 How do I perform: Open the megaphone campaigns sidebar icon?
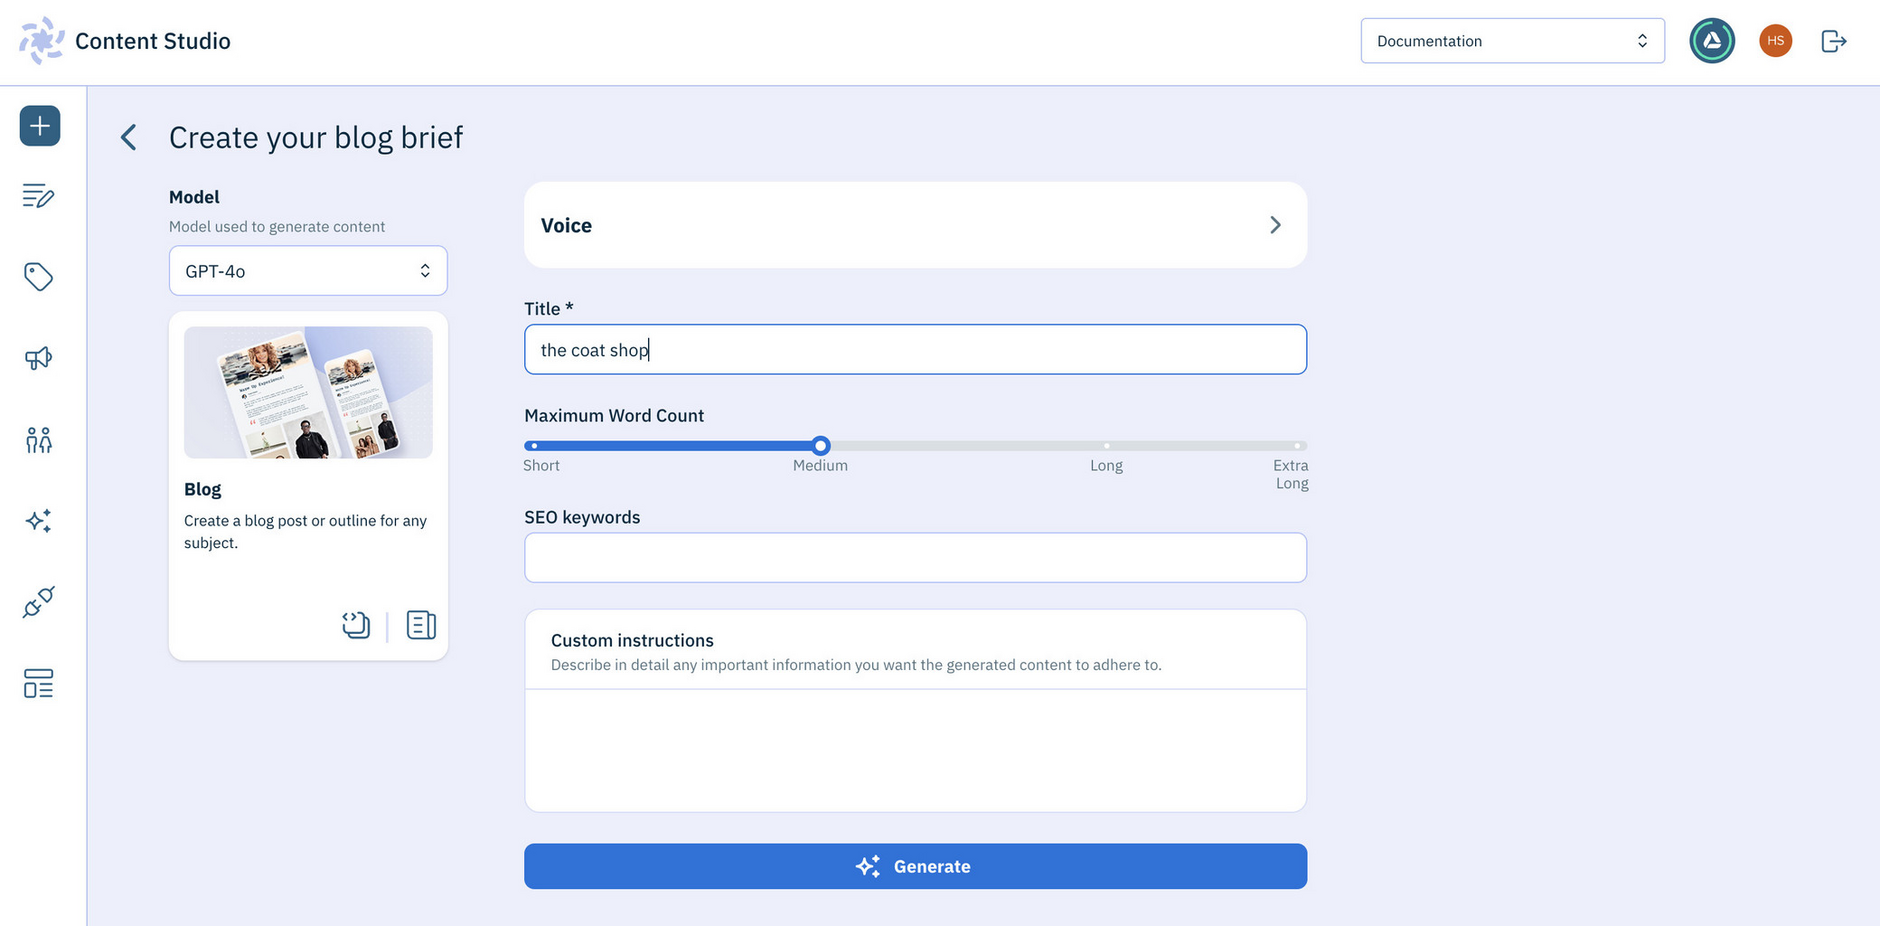[39, 358]
